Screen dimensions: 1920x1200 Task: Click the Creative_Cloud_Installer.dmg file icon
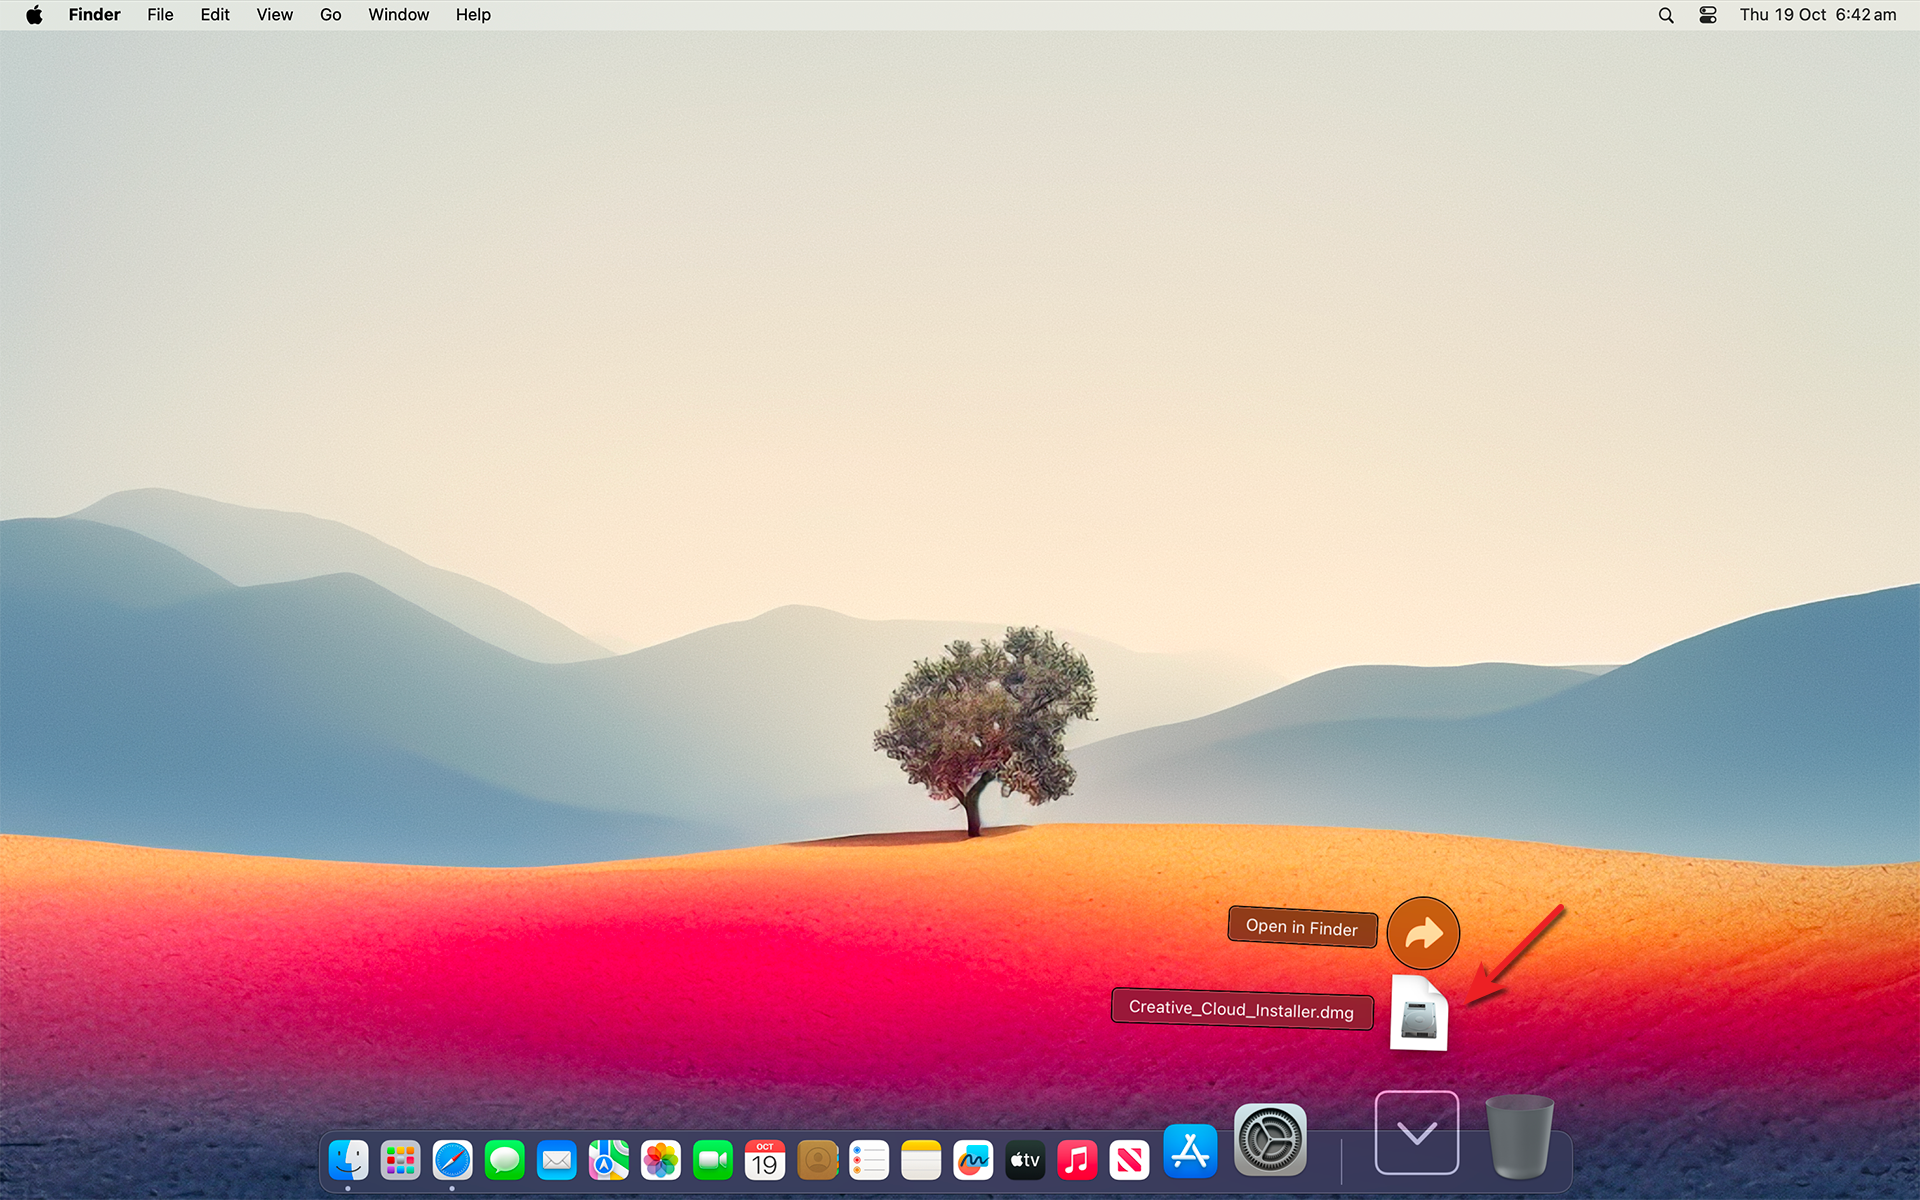click(1419, 1014)
